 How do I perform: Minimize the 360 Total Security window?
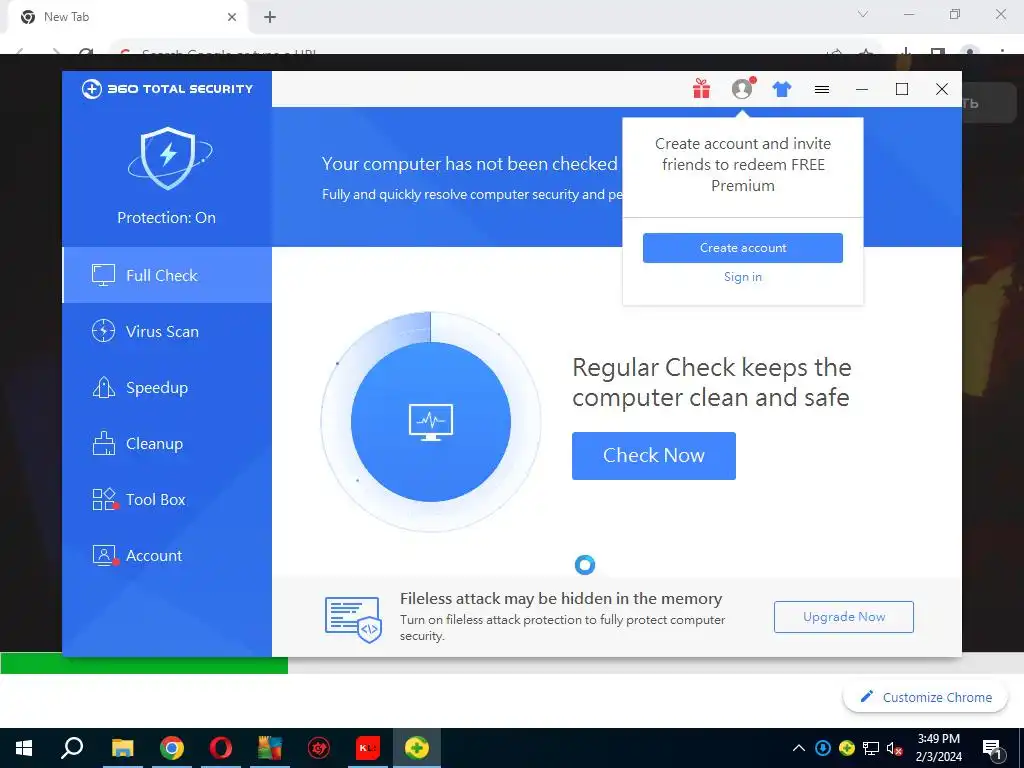click(x=862, y=89)
